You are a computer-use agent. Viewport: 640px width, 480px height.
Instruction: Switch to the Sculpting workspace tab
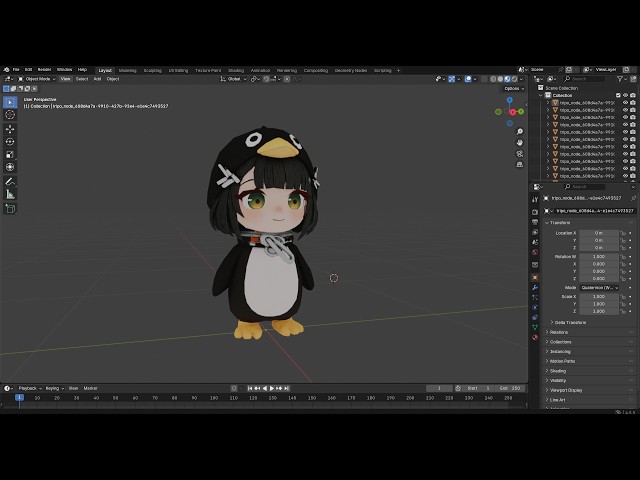pyautogui.click(x=152, y=71)
